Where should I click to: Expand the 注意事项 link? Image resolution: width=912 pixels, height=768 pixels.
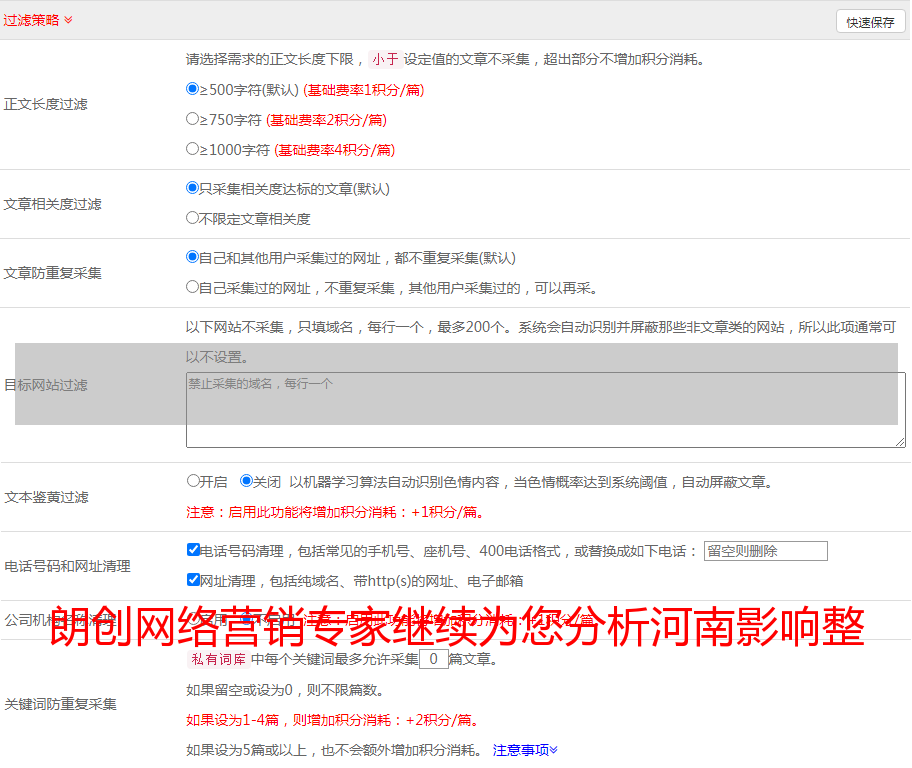[525, 750]
